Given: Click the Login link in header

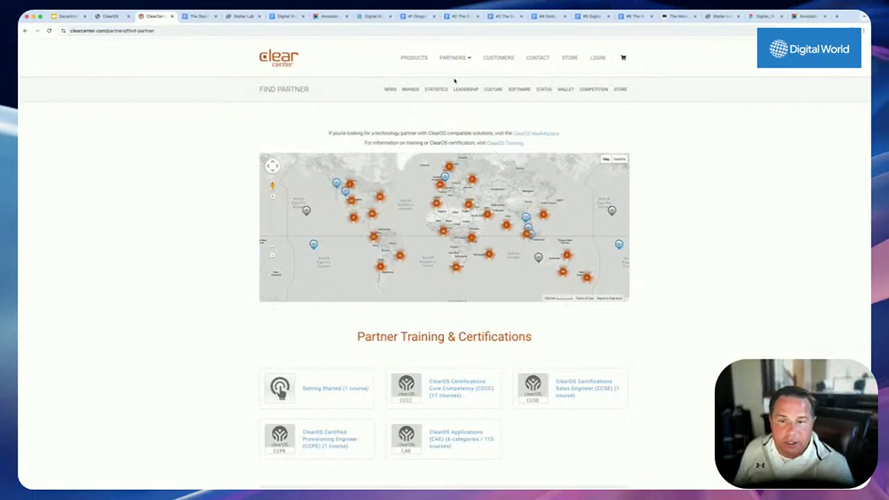Looking at the screenshot, I should point(597,58).
